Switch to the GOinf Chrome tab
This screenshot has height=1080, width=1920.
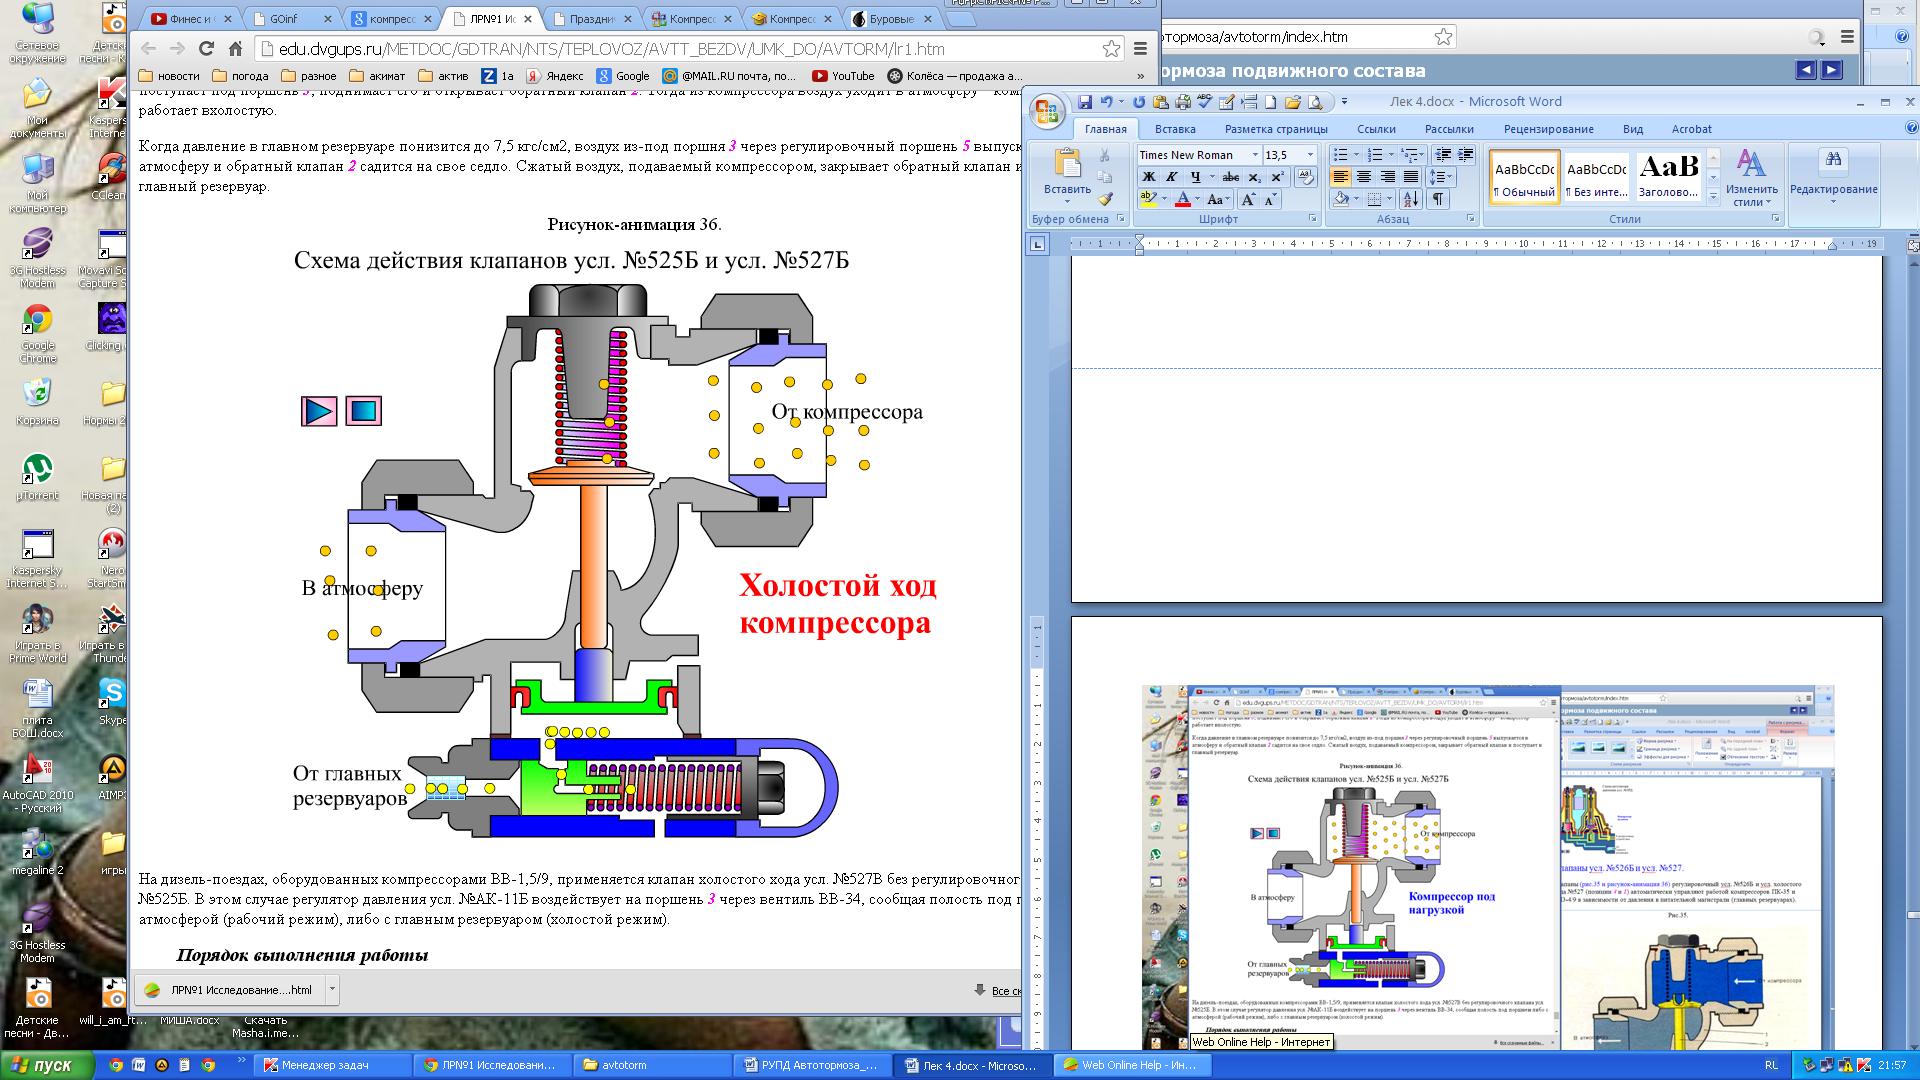click(x=289, y=18)
